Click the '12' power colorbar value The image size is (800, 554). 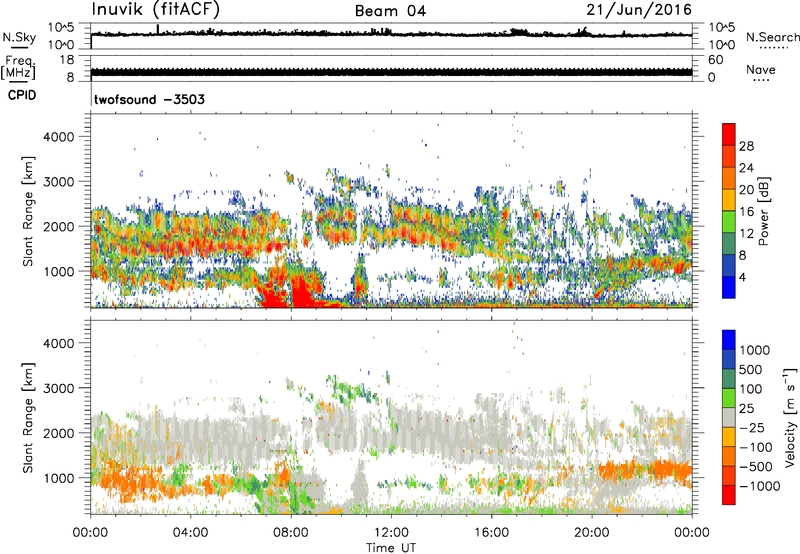point(746,234)
